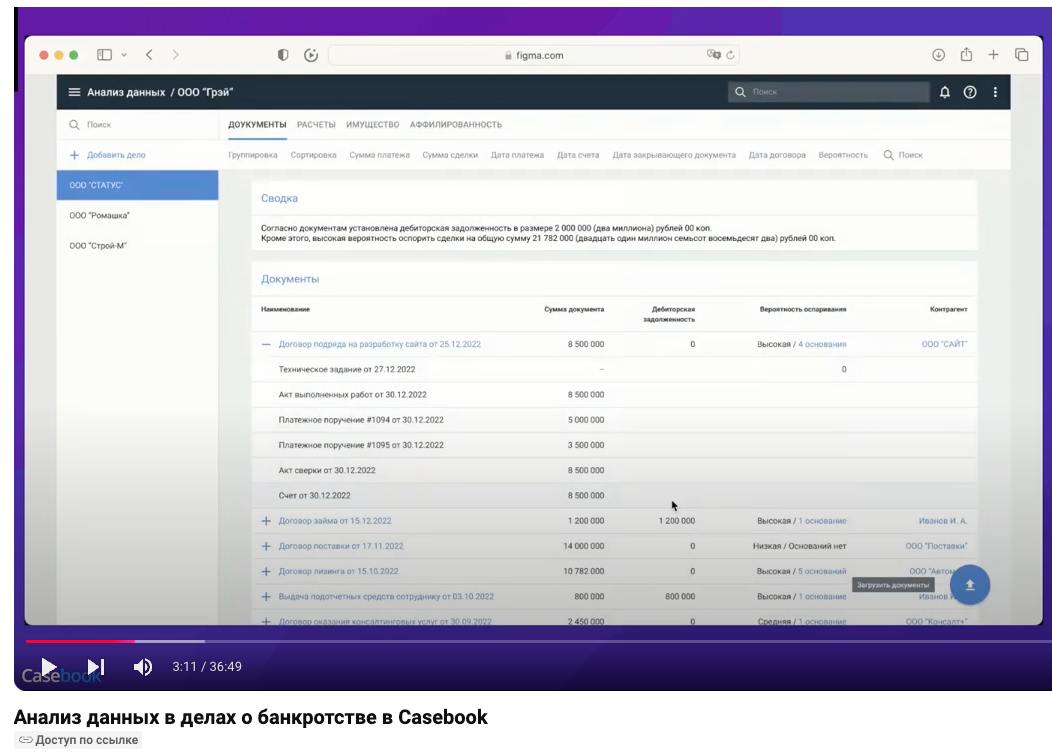Open the hamburger menu beside Анализ данных
This screenshot has height=756, width=1052.
point(74,92)
